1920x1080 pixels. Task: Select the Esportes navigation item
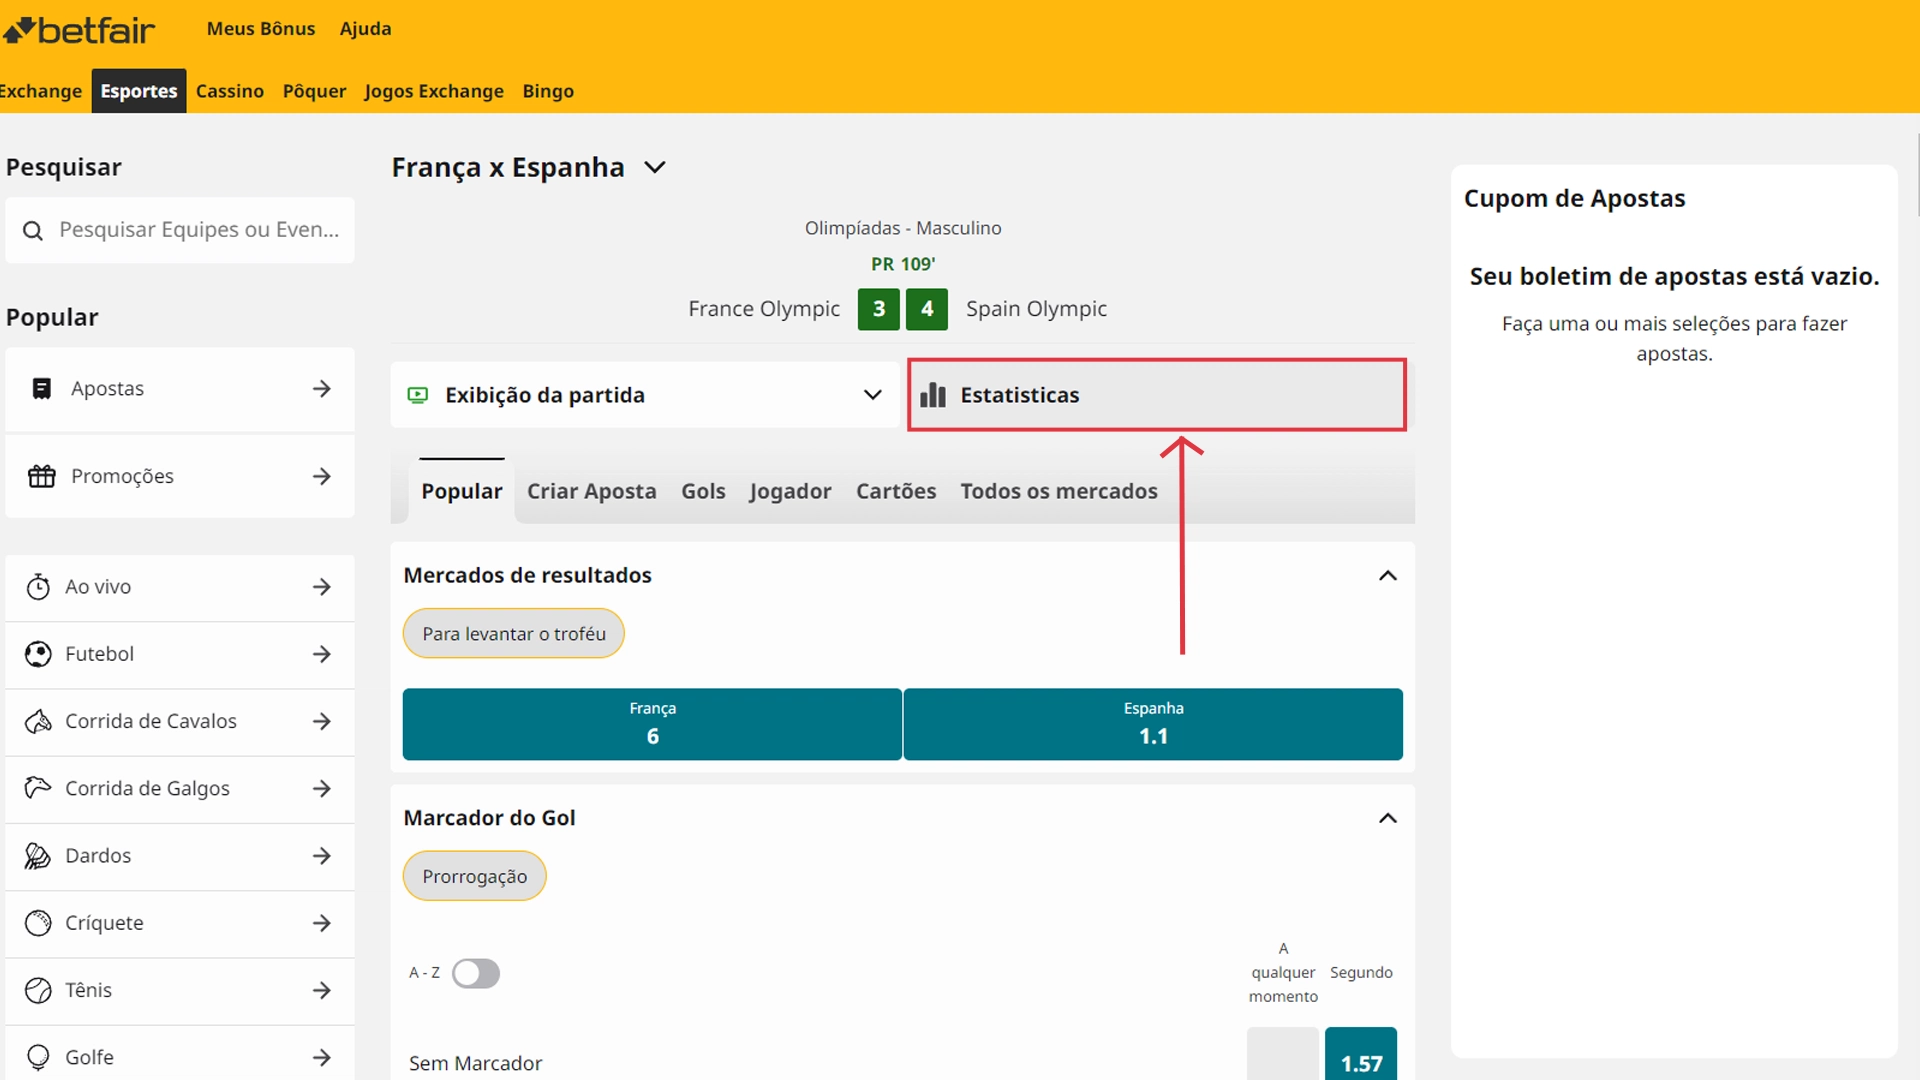coord(139,91)
